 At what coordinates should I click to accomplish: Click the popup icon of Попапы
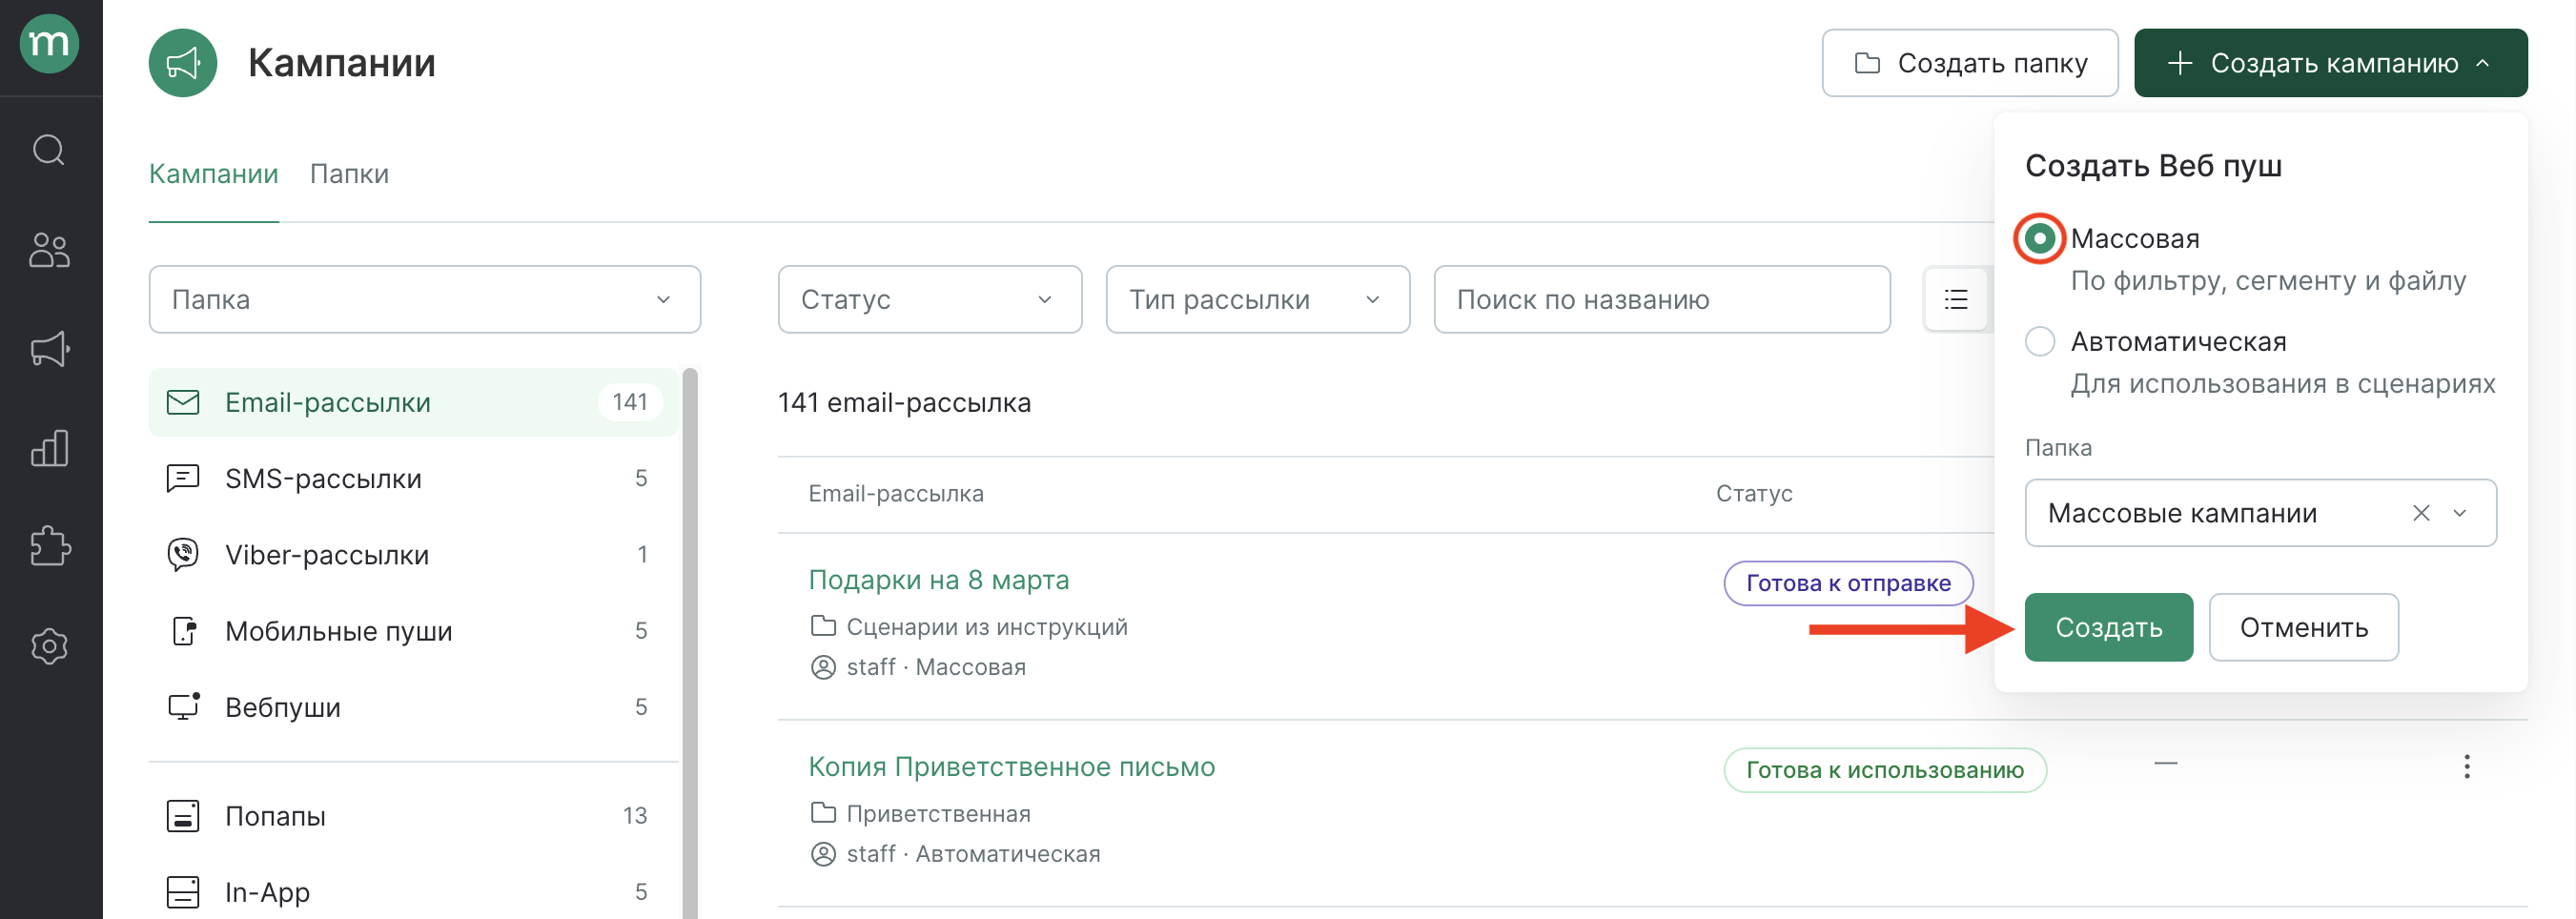coord(183,815)
